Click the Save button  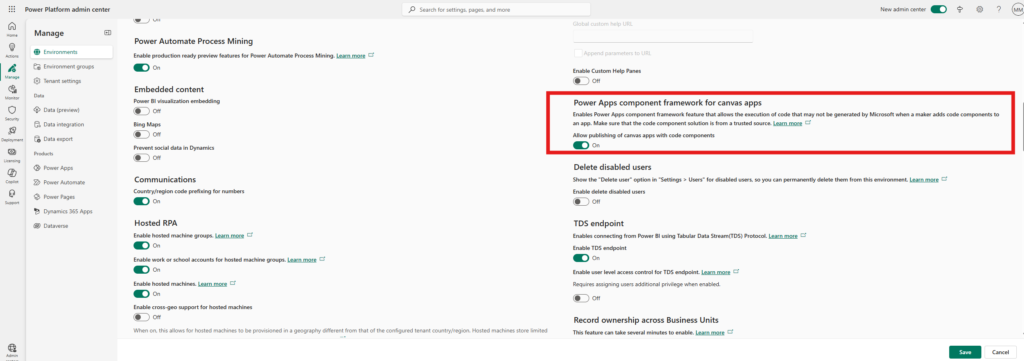(x=965, y=352)
